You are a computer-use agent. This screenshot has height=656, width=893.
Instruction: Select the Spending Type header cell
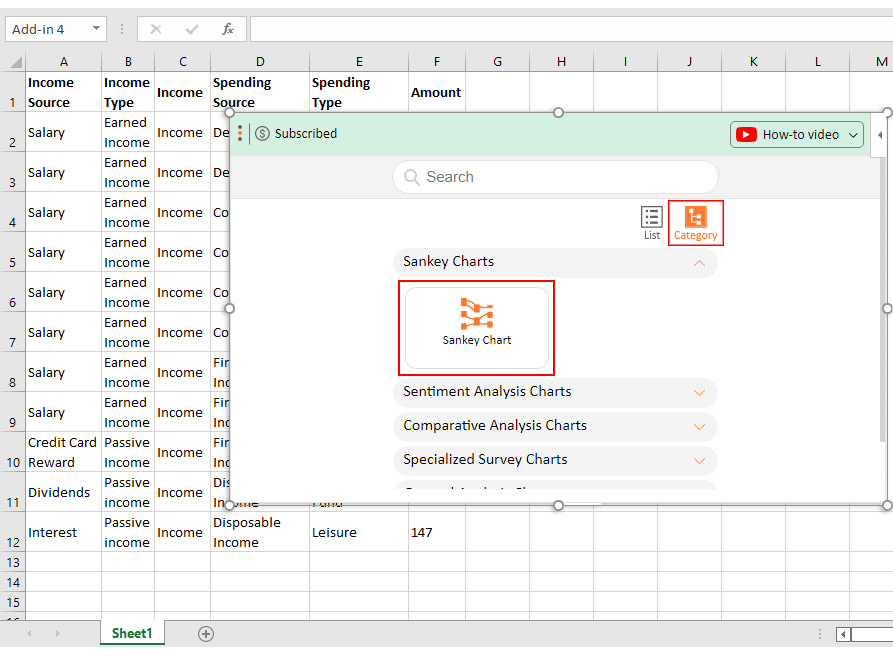coord(359,92)
